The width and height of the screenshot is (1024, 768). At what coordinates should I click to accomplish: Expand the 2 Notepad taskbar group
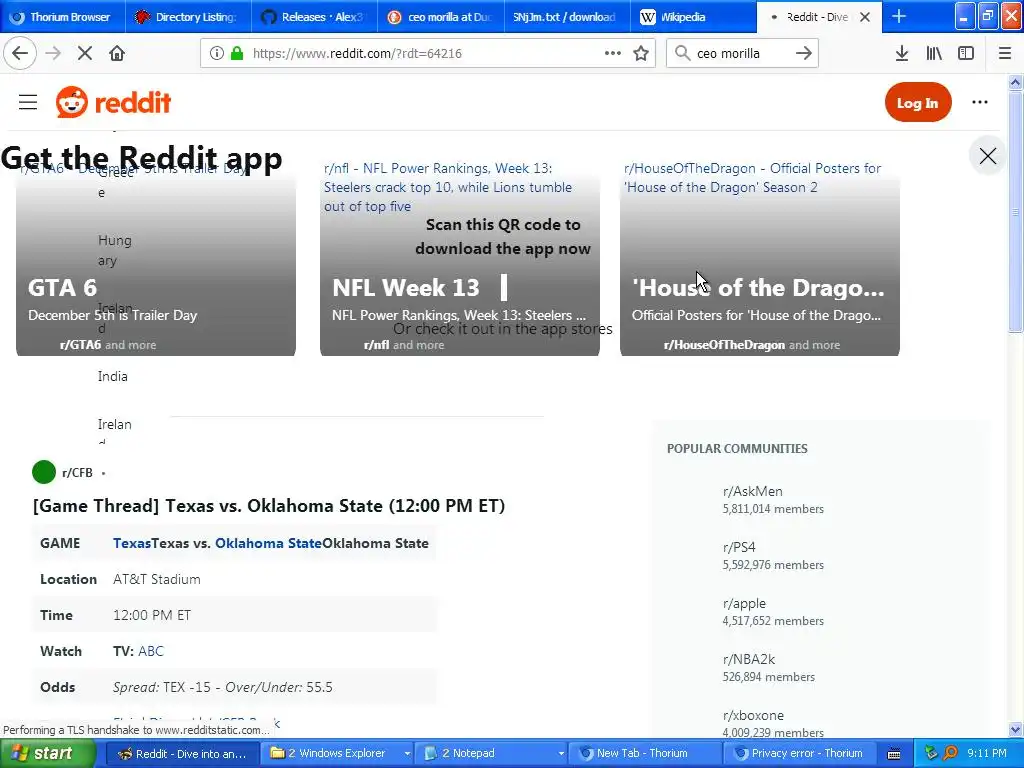[x=493, y=754]
